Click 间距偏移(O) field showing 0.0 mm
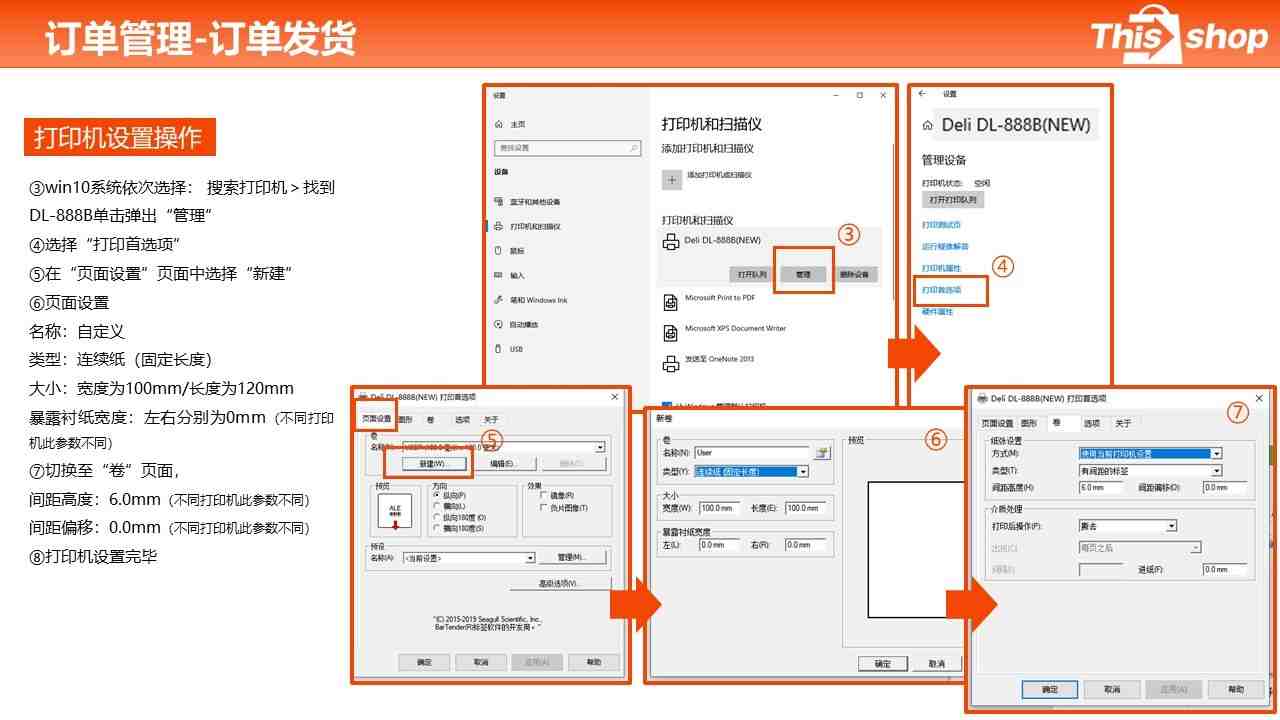 1225,488
